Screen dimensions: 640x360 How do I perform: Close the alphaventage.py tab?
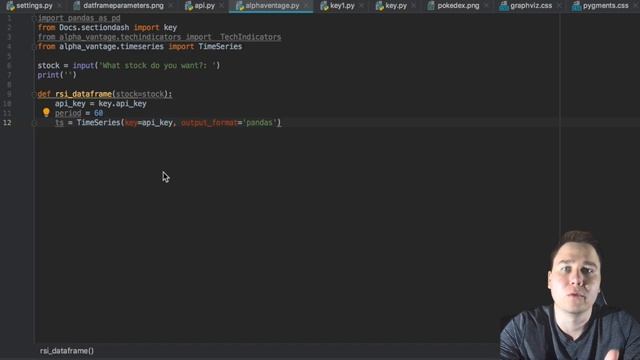[x=306, y=6]
